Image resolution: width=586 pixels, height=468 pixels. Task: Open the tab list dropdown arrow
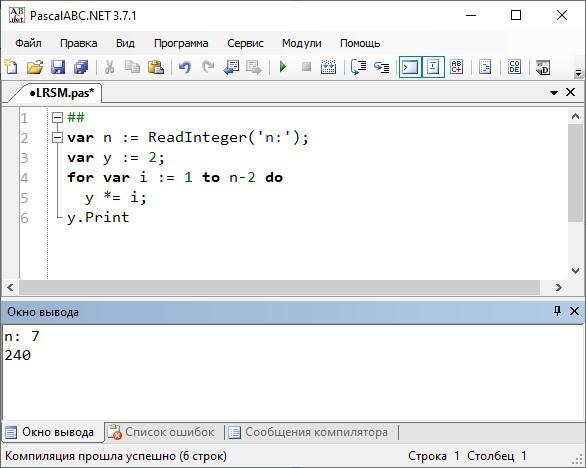pos(554,92)
